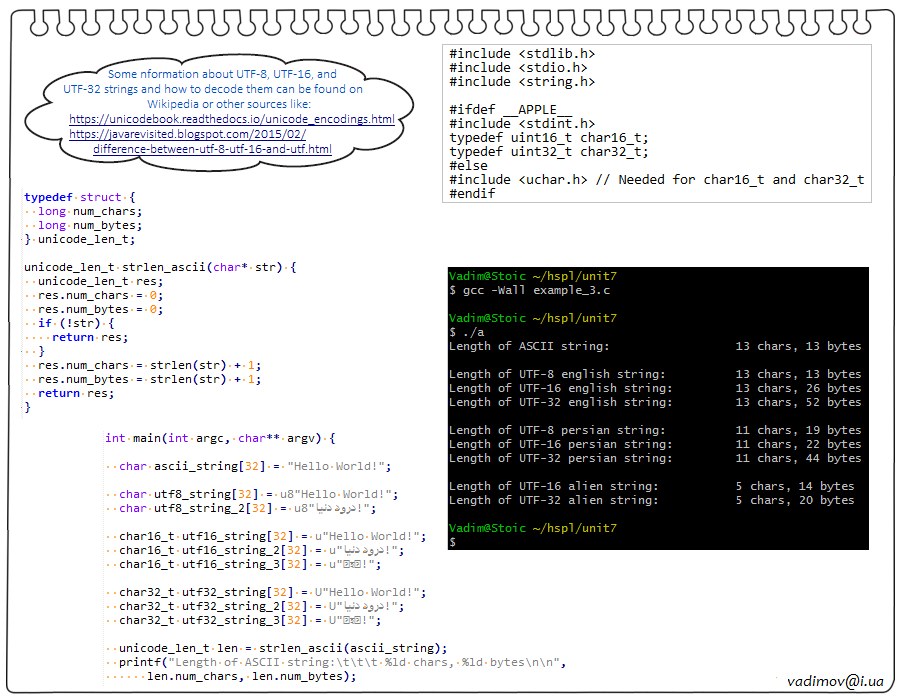Select the typedef uint16_t char16_t line
This screenshot has width=900, height=700.
click(x=548, y=138)
